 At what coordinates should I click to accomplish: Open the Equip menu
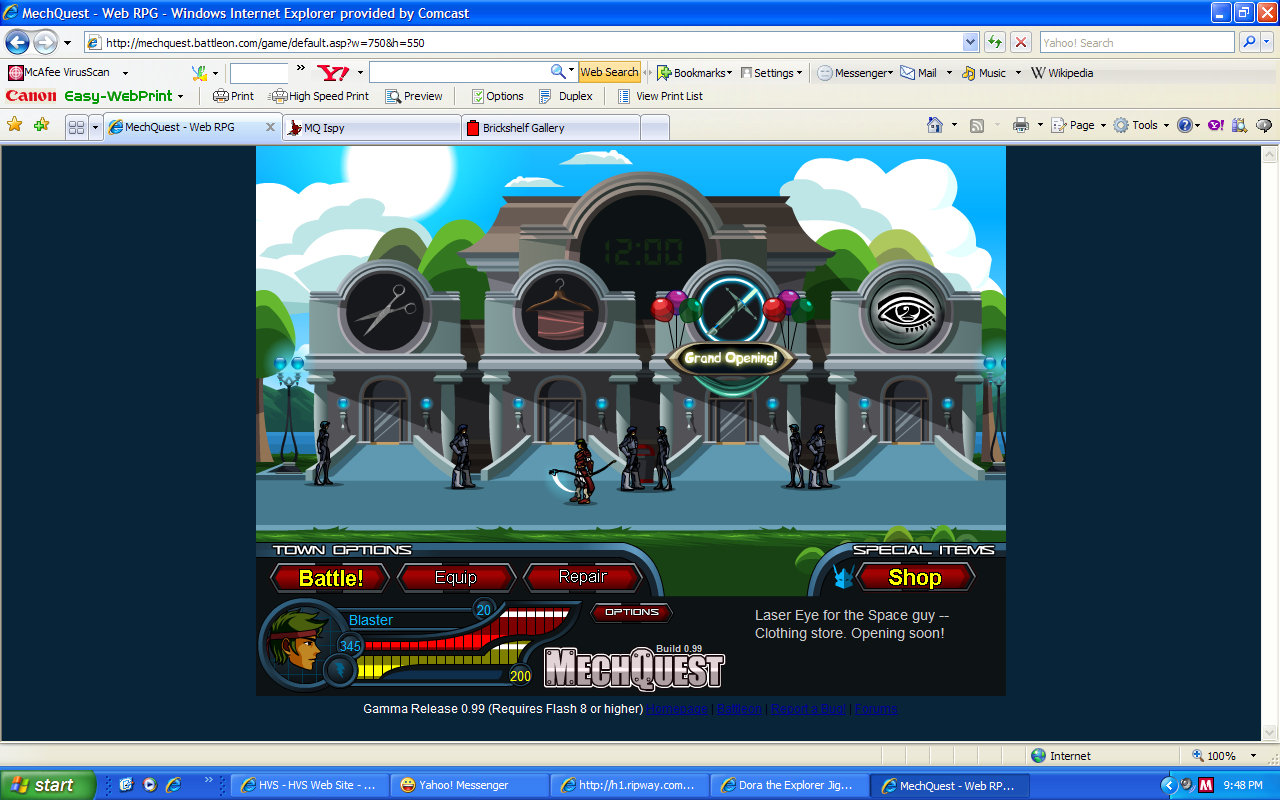point(456,578)
